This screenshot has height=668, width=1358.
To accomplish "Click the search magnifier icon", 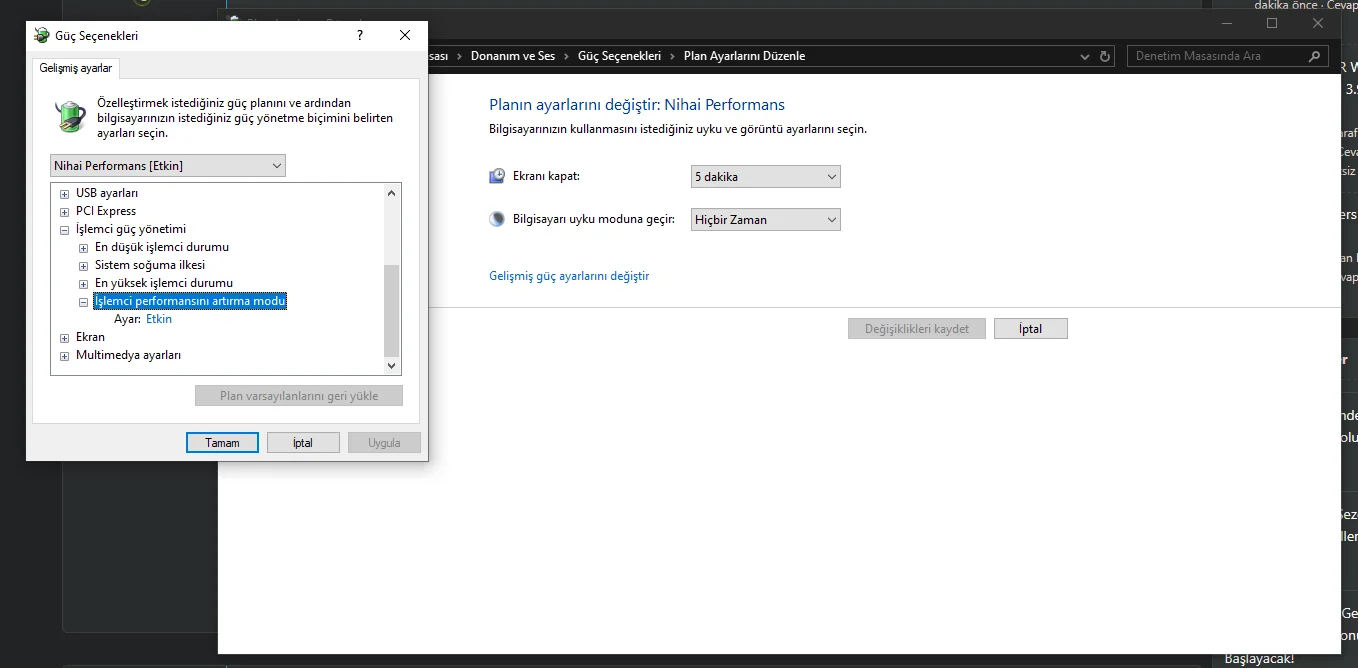I will (1316, 56).
